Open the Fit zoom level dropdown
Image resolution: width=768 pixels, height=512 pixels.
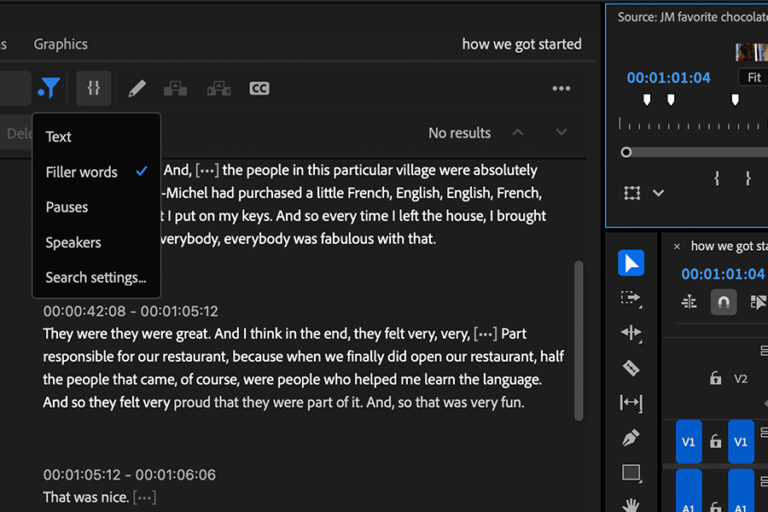point(753,78)
